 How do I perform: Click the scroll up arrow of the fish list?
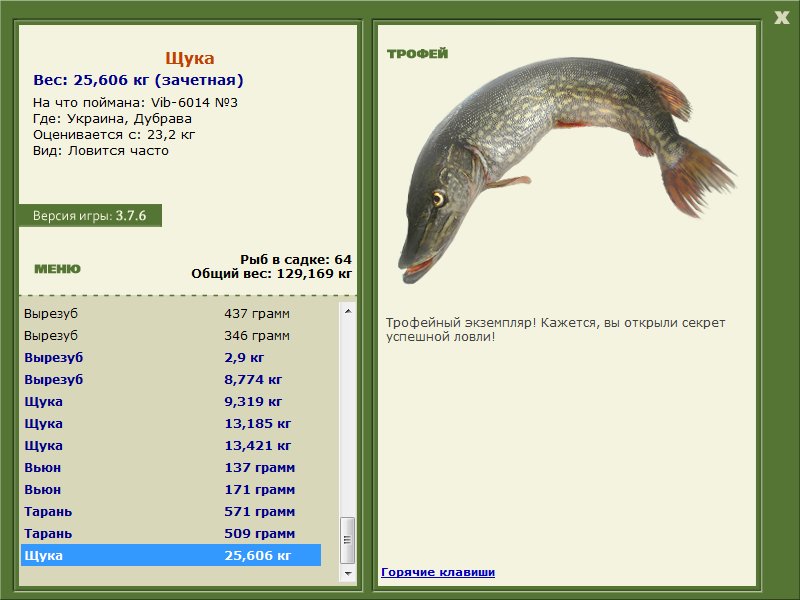(x=348, y=311)
